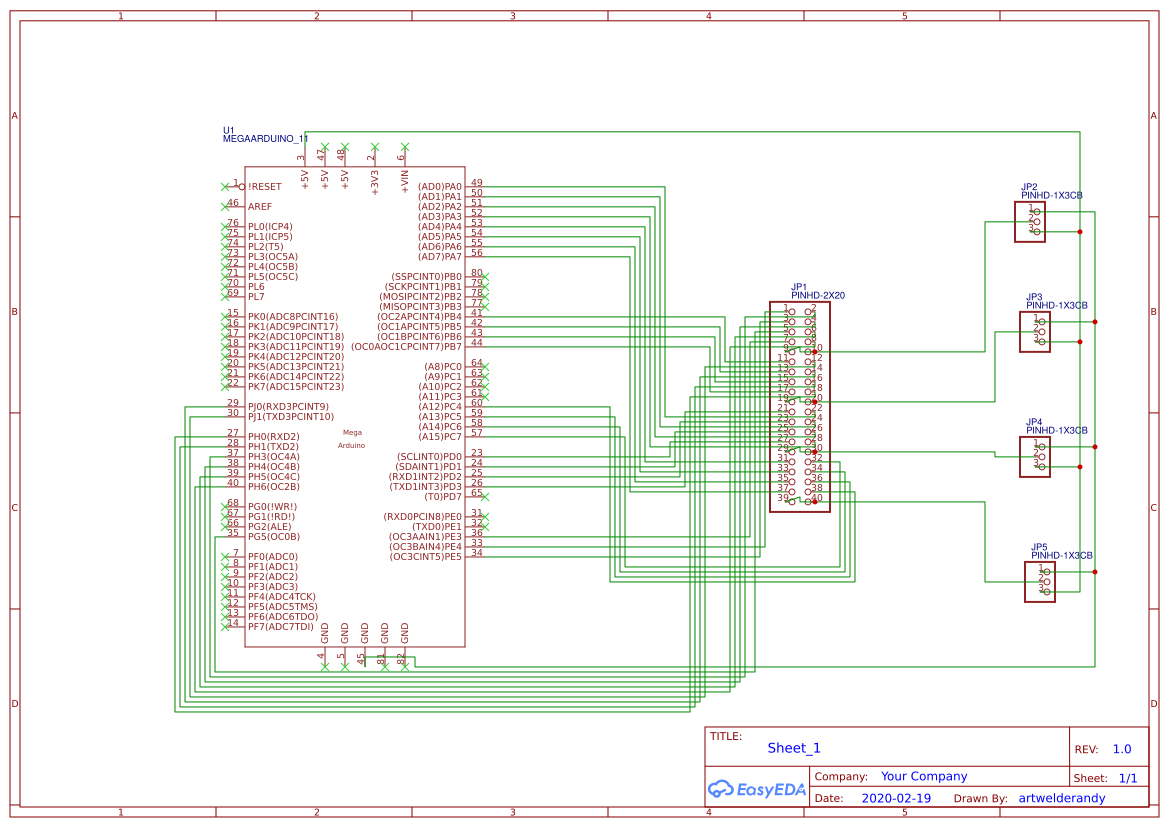1169x827 pixels.
Task: Select the PINHD-2X20 header symbol JP1
Action: click(x=800, y=410)
